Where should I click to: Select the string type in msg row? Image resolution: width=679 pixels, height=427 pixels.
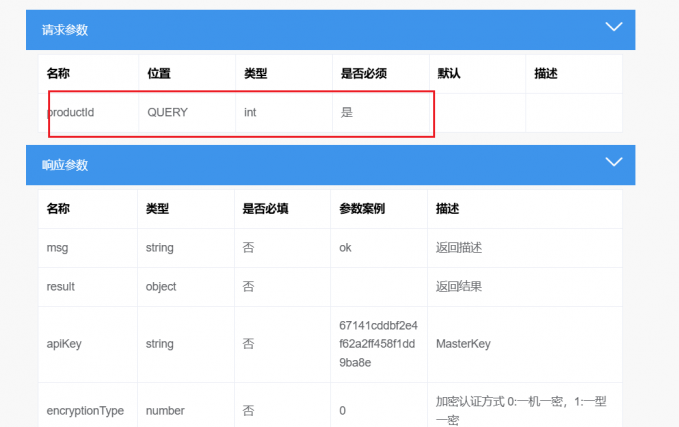point(159,248)
